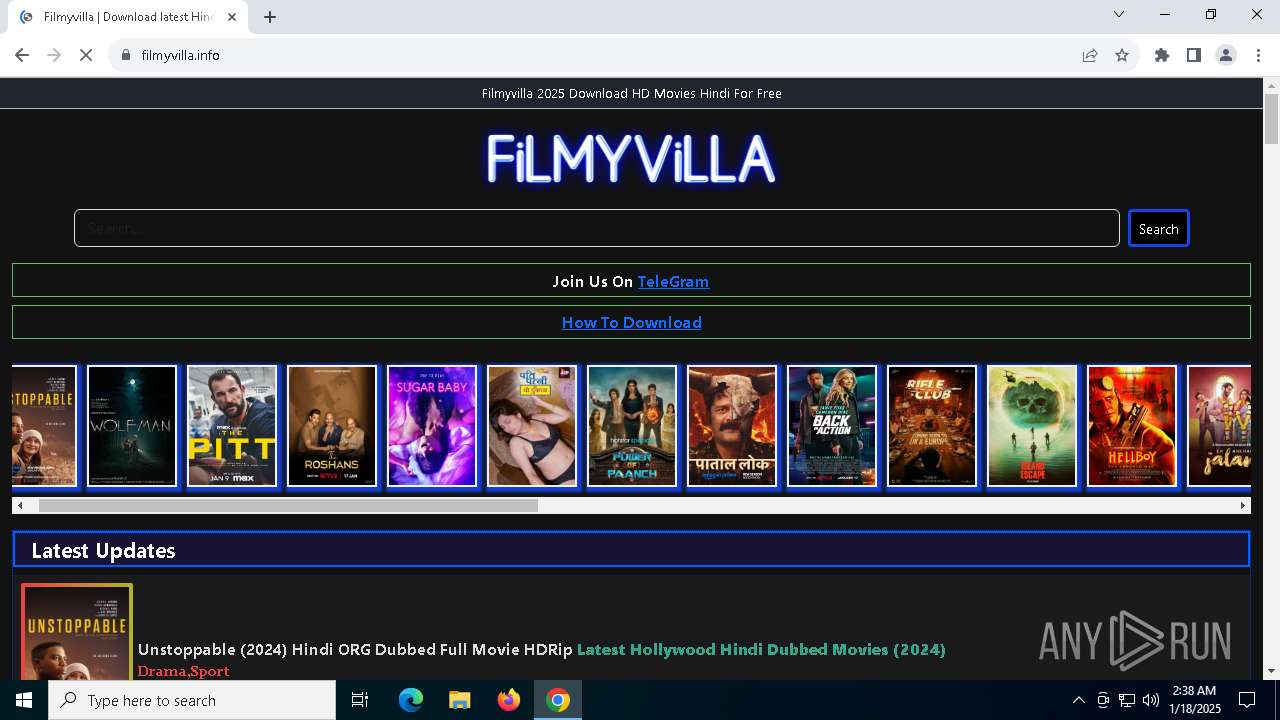Viewport: 1280px width, 720px height.
Task: Open Unstoppable (2024) Hindi ORG Dubbed title
Action: pos(355,649)
